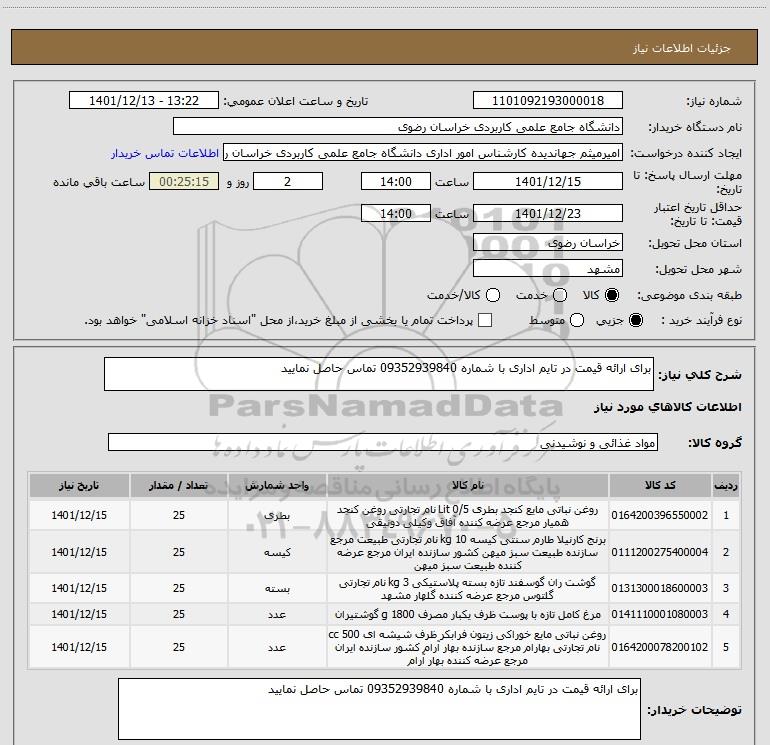This screenshot has width=770, height=745.
Task: Open اطلاعات تماس خریدار link
Action: [165, 153]
